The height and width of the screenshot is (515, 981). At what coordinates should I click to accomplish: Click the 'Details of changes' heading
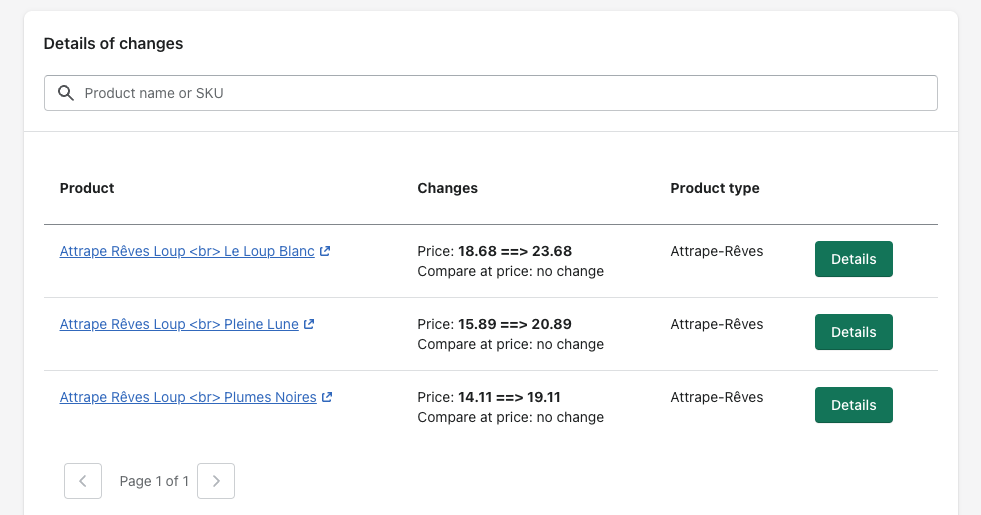tap(113, 44)
